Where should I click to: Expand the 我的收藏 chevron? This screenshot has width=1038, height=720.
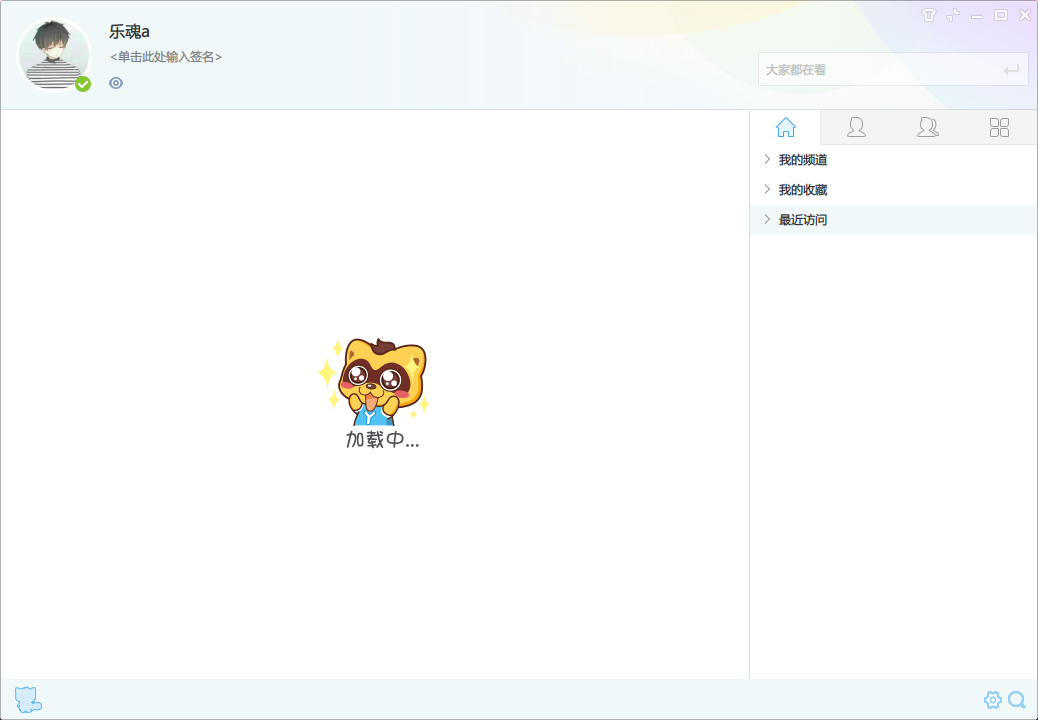click(767, 189)
